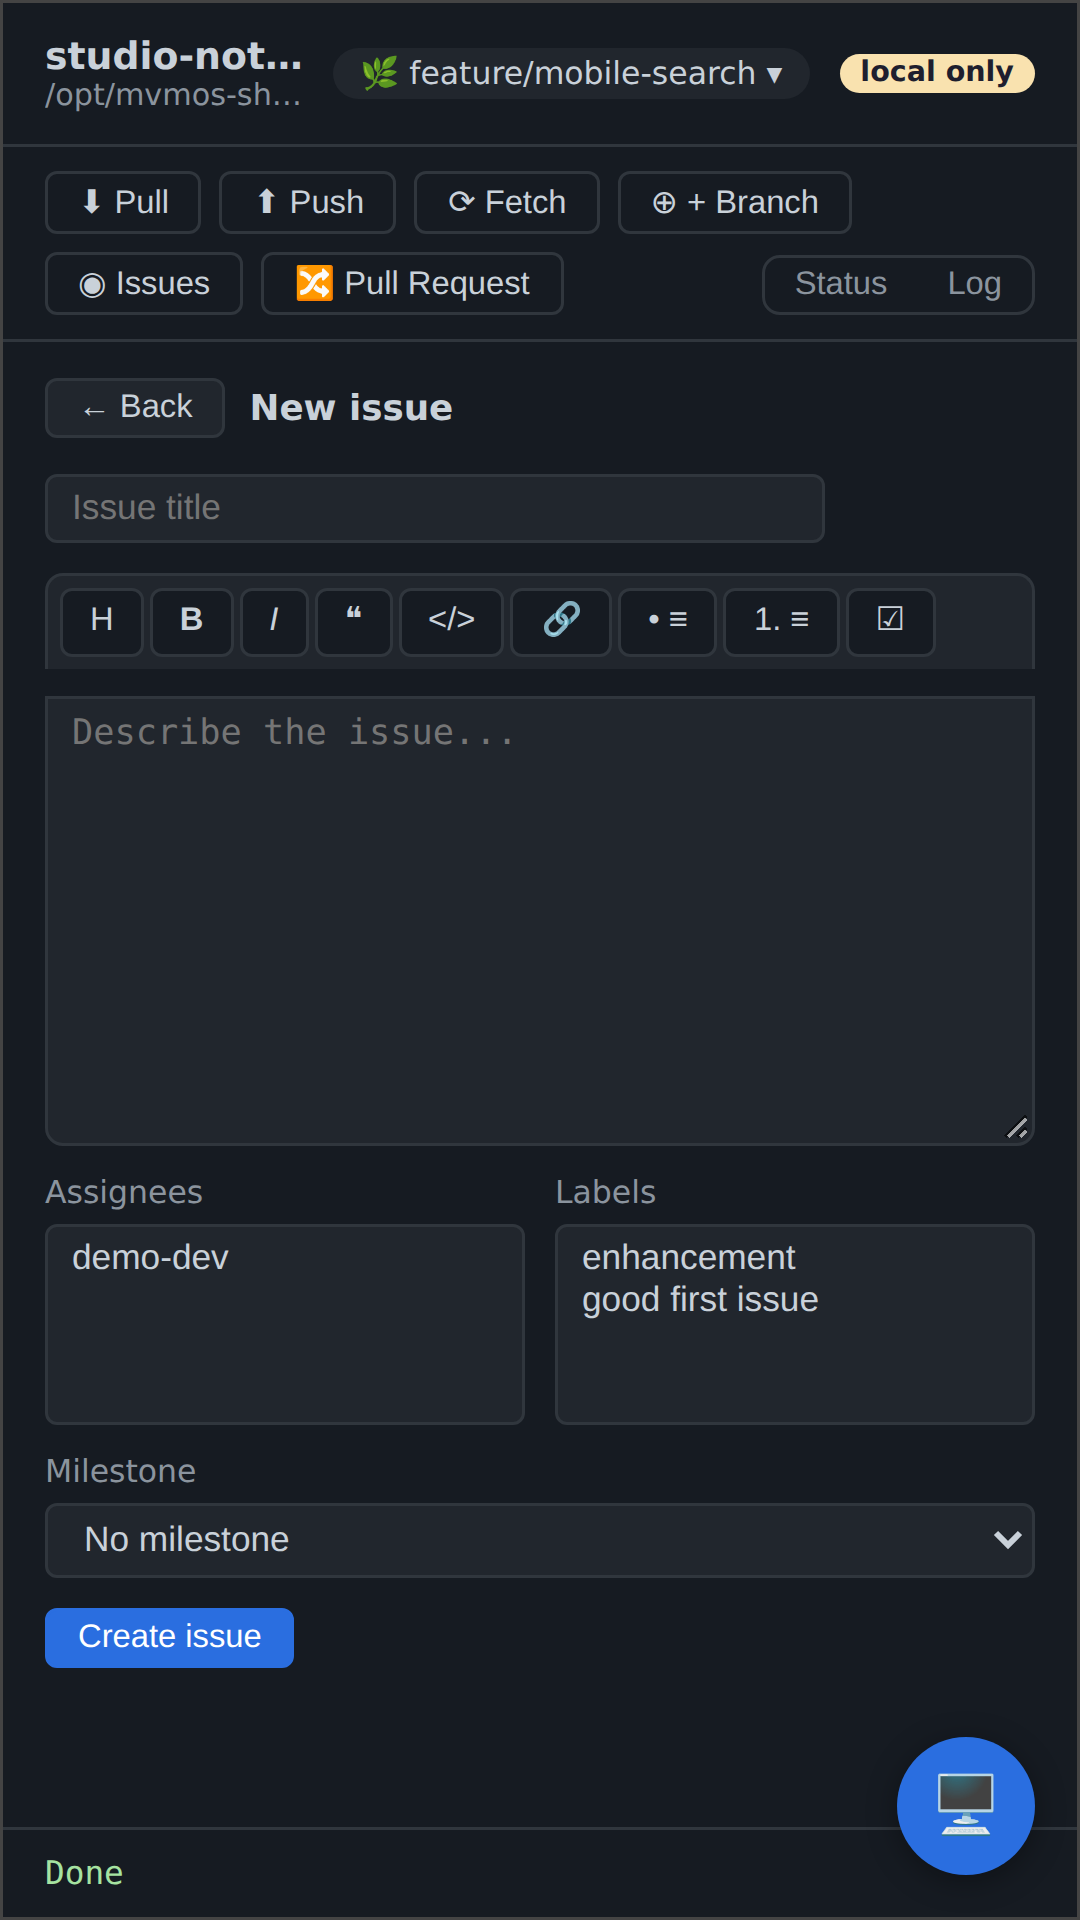
Task: Click the Pull button
Action: pyautogui.click(x=123, y=202)
